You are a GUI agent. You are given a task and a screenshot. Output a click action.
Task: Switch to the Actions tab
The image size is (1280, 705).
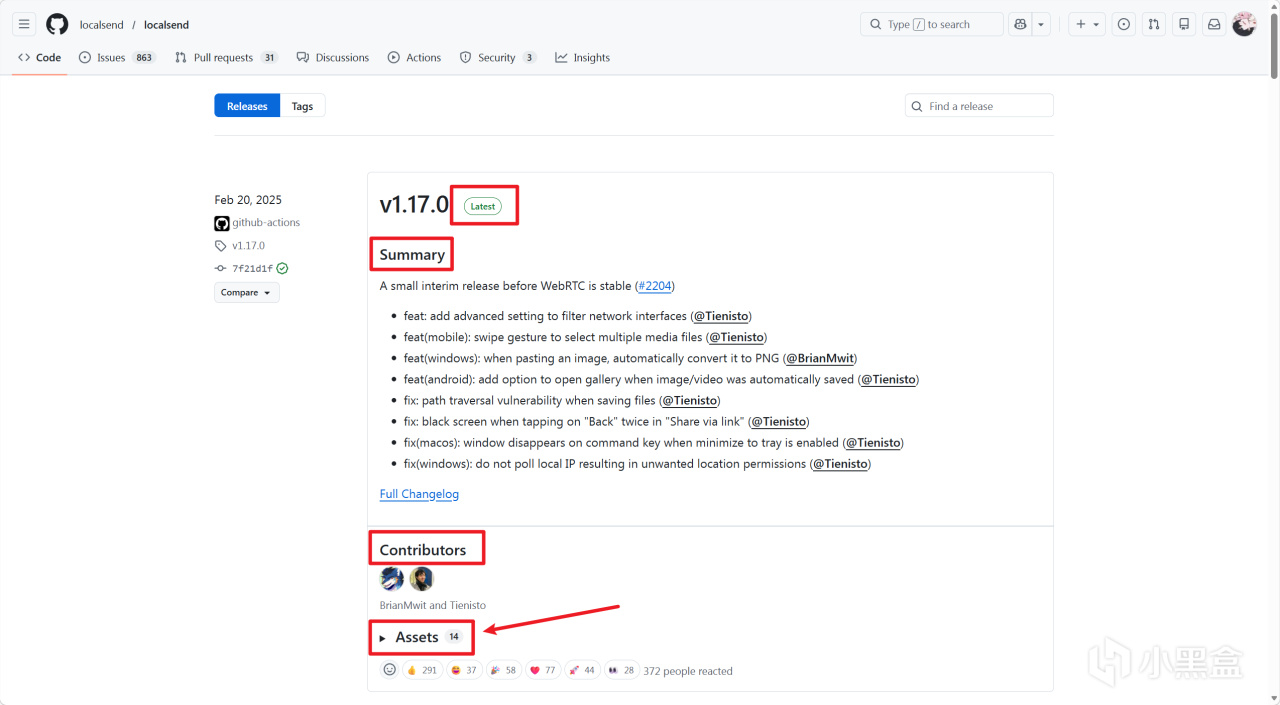[414, 58]
